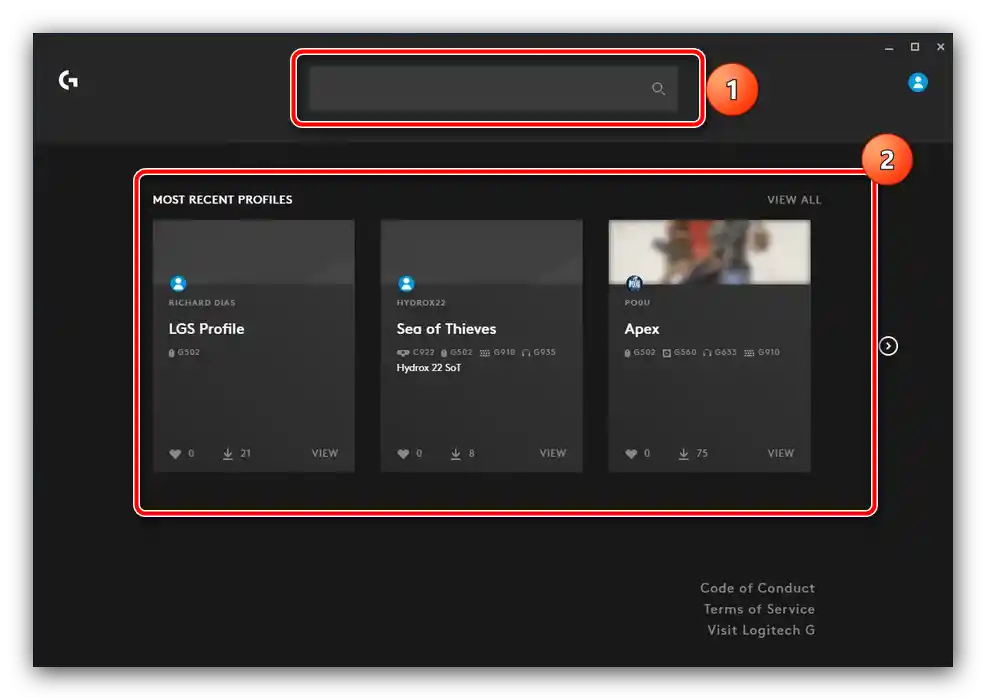Click G633 headset on Apex card
This screenshot has height=700, width=986.
(719, 352)
